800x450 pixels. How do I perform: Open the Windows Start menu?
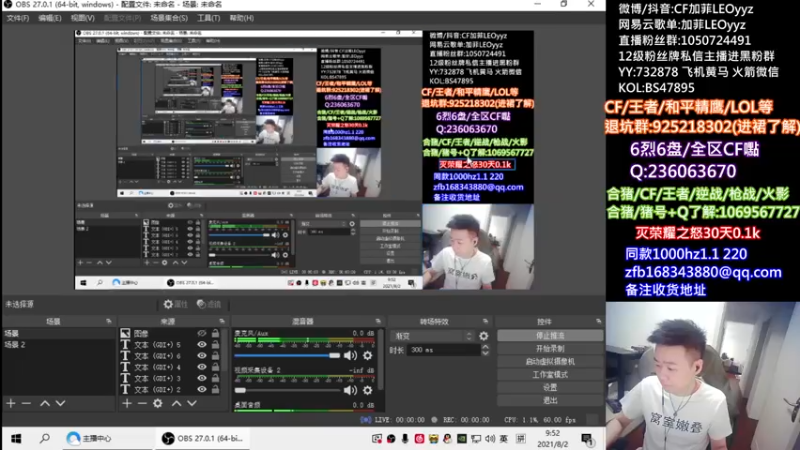click(x=16, y=438)
